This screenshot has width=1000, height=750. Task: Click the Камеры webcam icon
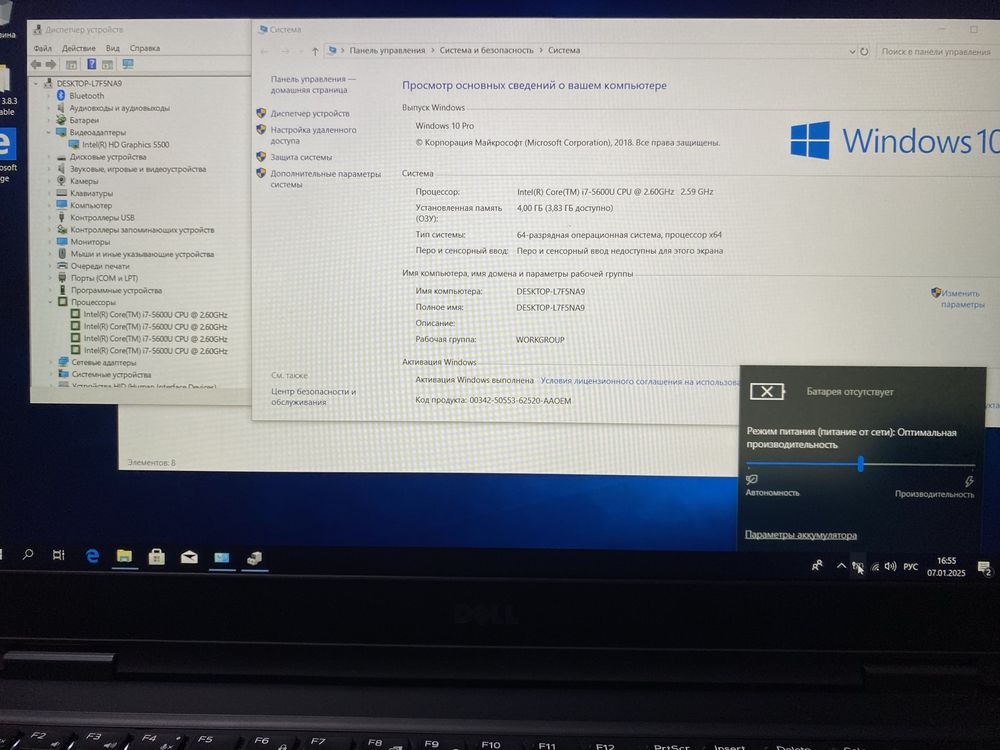61,181
